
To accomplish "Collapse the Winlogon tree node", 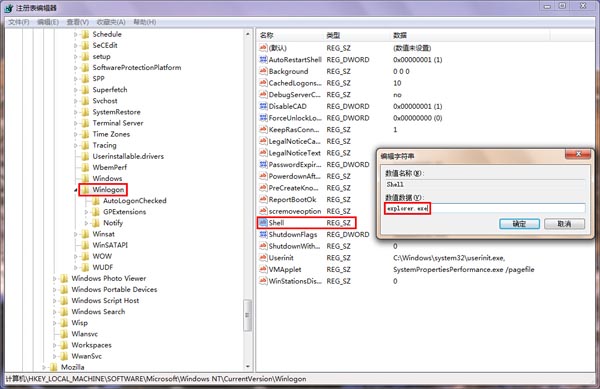I will (76, 190).
